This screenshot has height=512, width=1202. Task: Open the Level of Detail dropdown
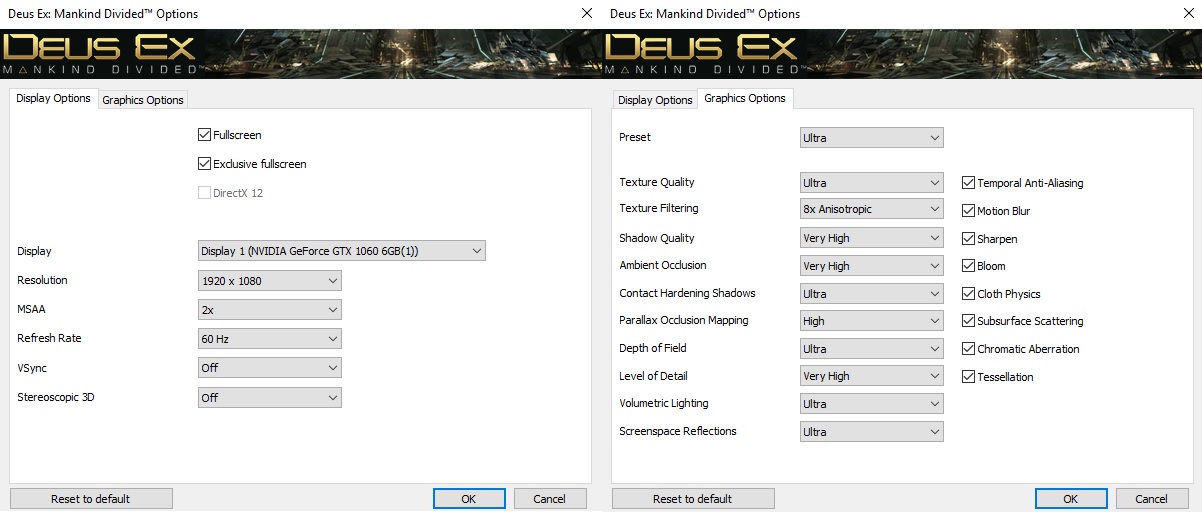[x=872, y=376]
